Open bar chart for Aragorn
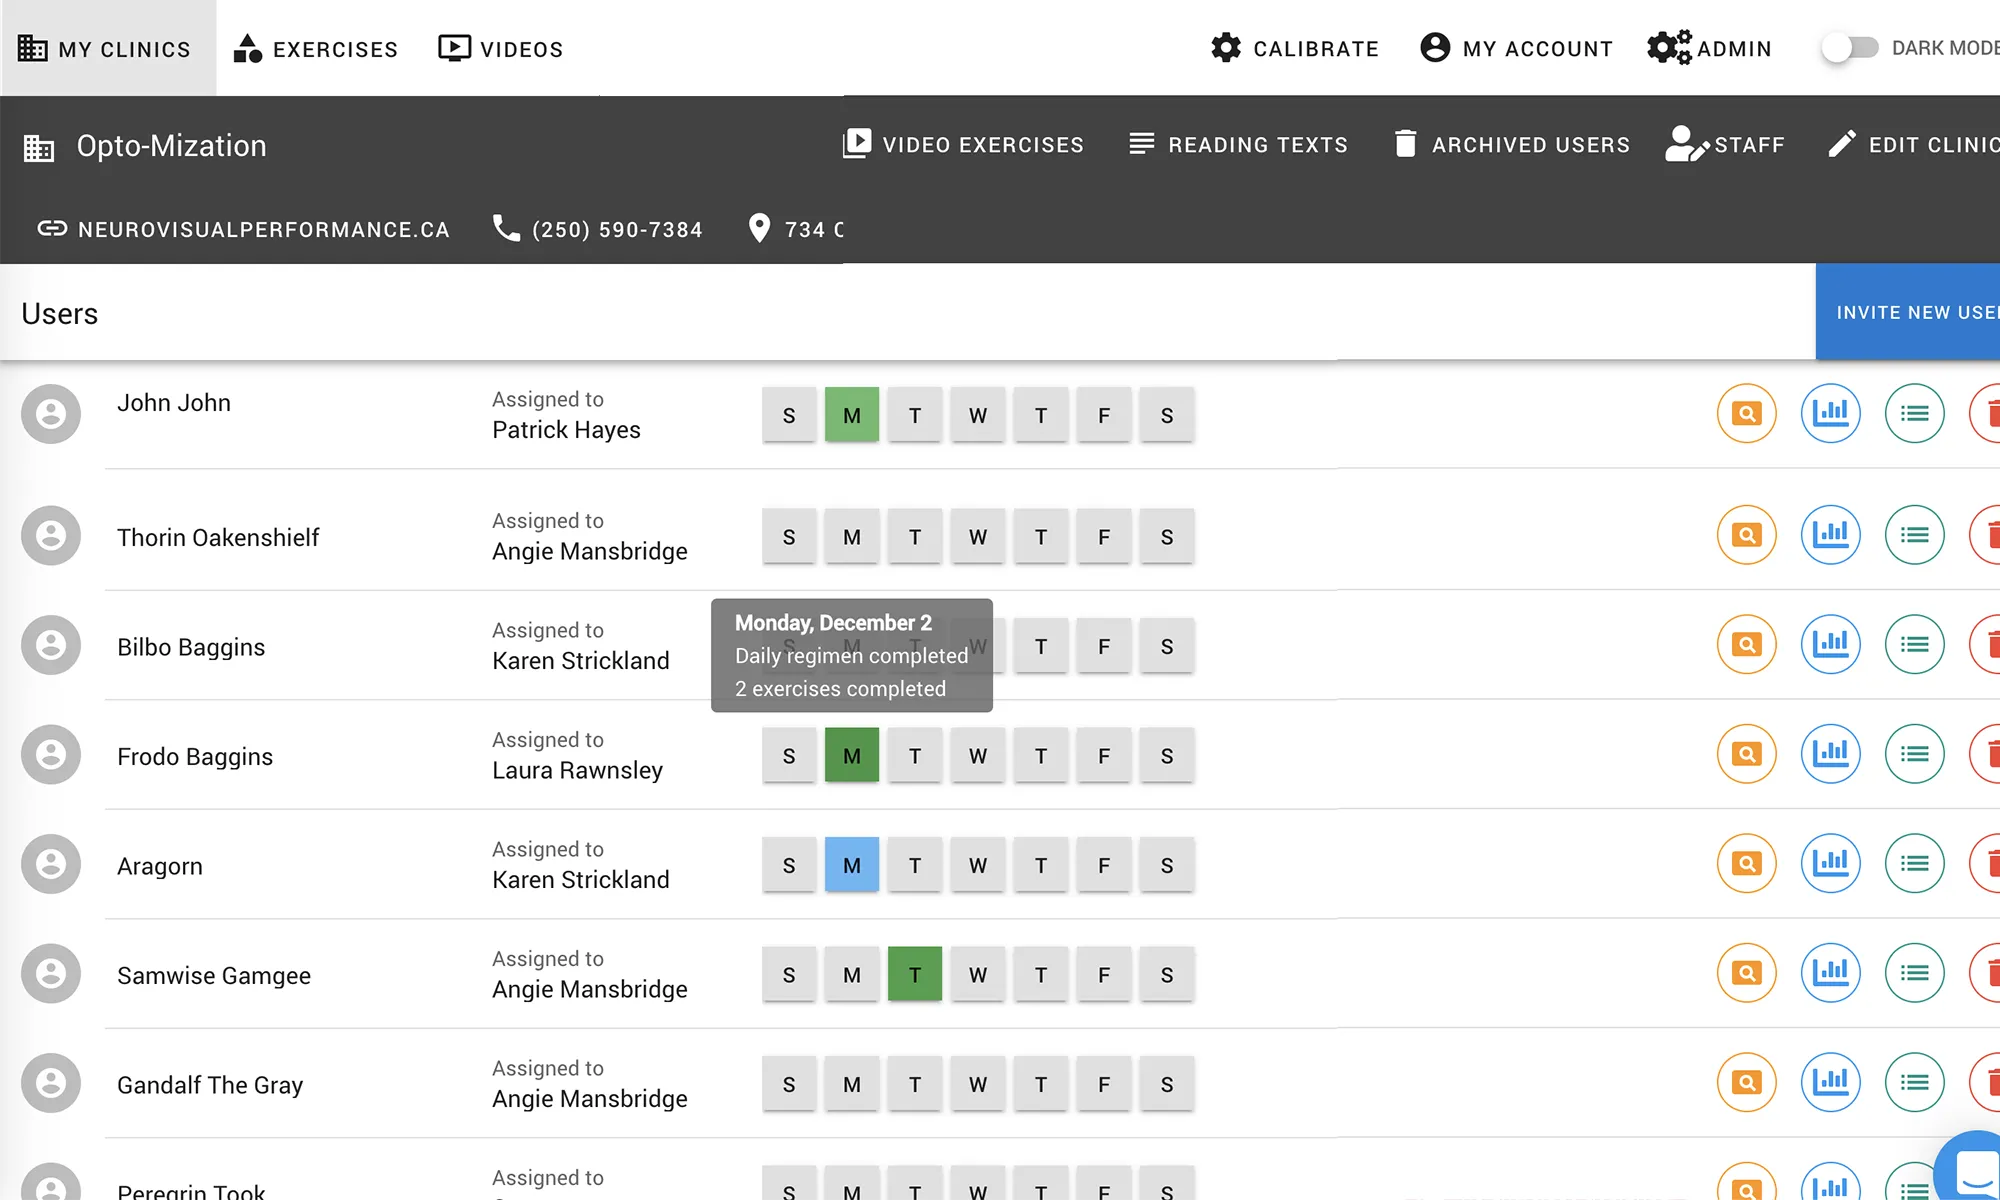Screen dimensions: 2000x1200 (x=1830, y=863)
